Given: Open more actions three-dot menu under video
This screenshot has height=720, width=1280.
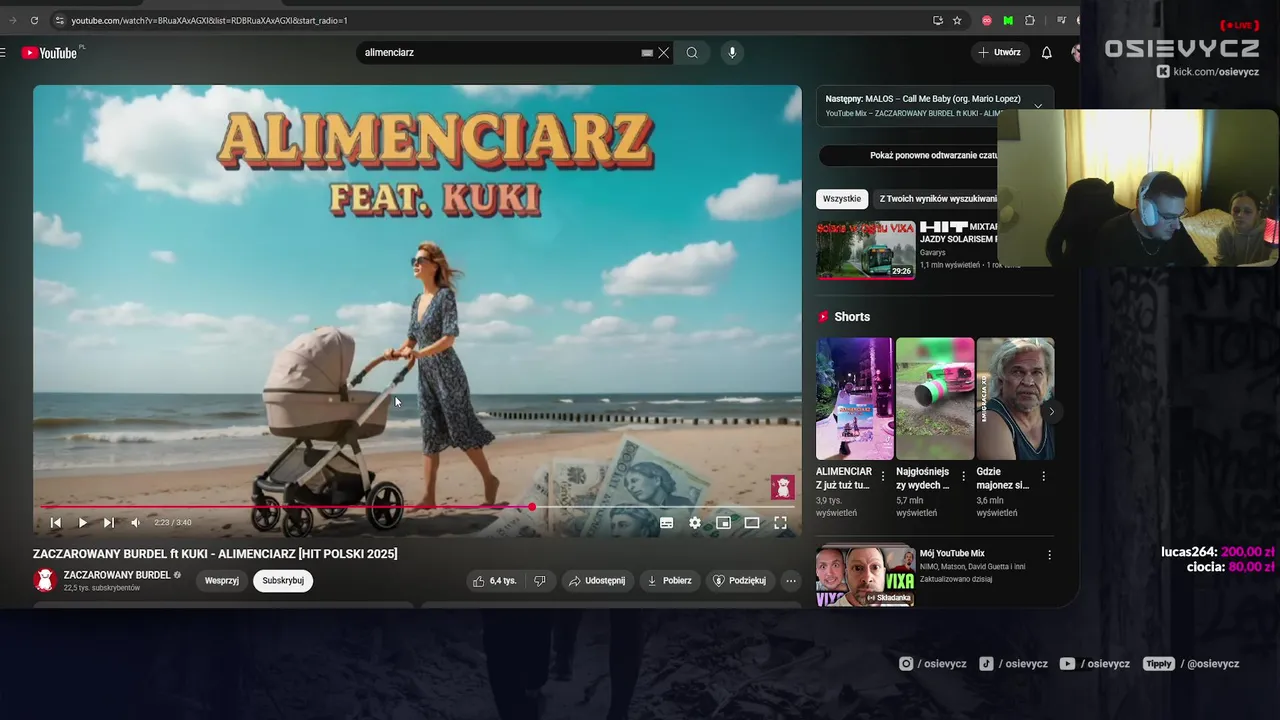Looking at the screenshot, I should pos(791,581).
